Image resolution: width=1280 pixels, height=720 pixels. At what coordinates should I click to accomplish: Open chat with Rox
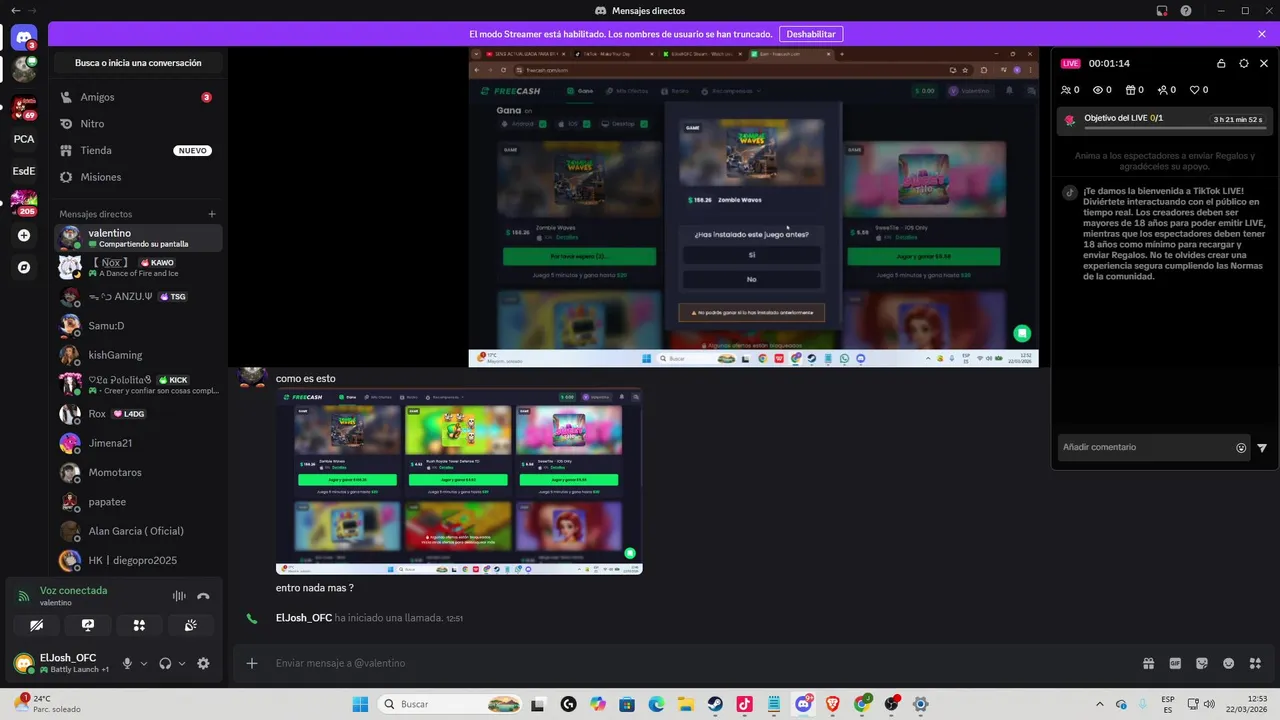tap(138, 414)
